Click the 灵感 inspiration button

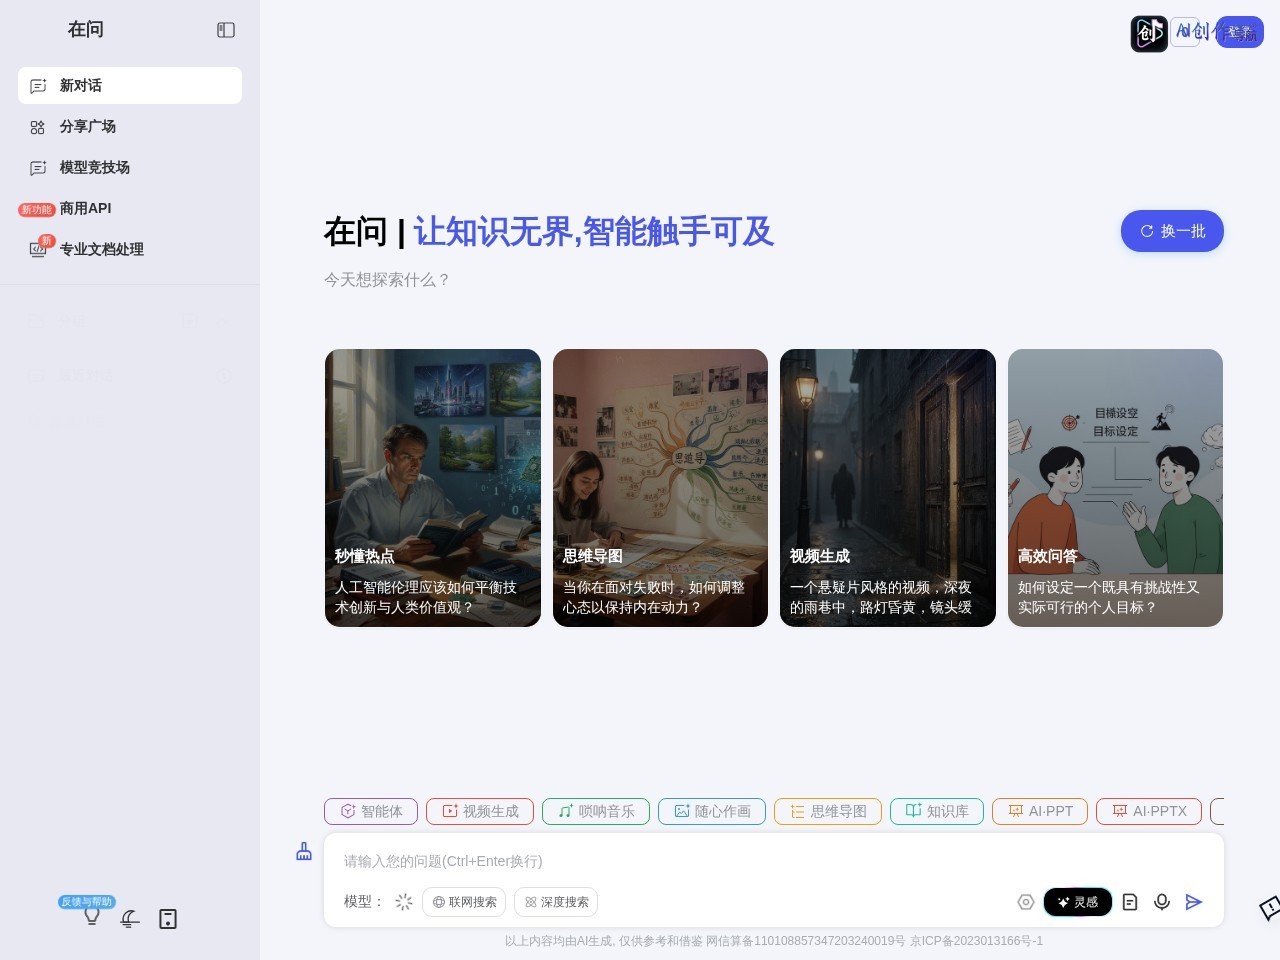click(x=1078, y=902)
